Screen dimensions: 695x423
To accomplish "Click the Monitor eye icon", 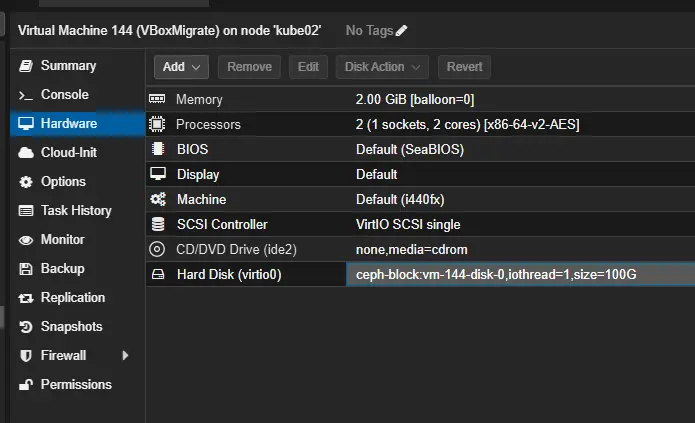I will click(26, 240).
